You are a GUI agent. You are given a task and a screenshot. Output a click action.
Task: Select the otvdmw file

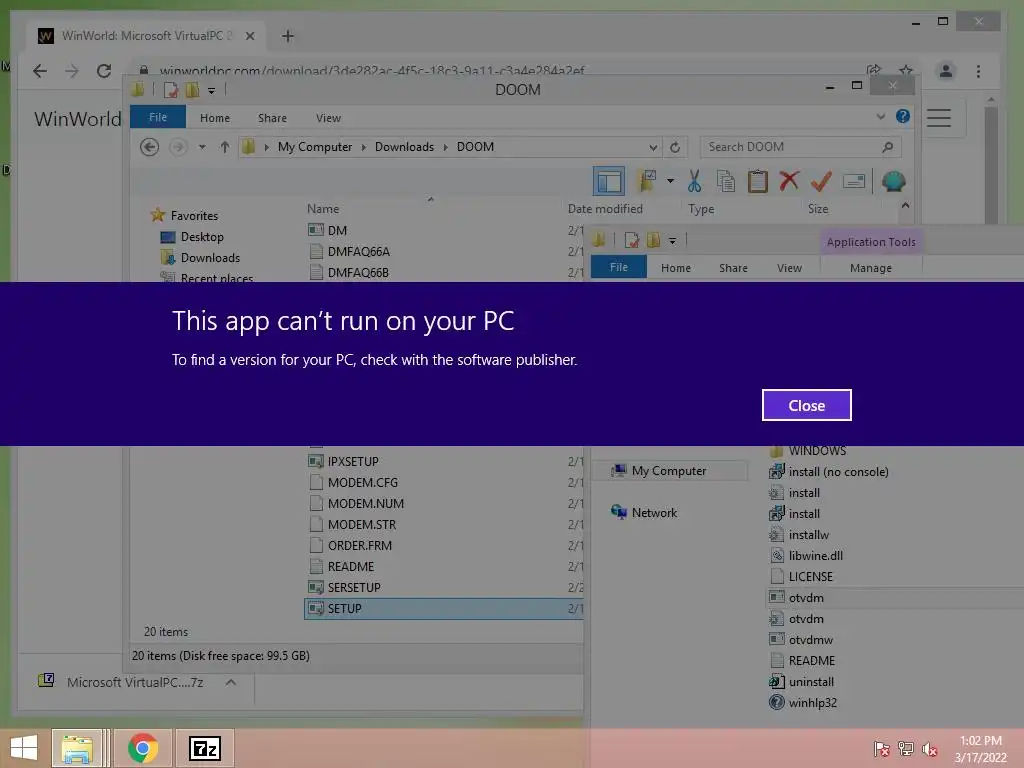810,639
